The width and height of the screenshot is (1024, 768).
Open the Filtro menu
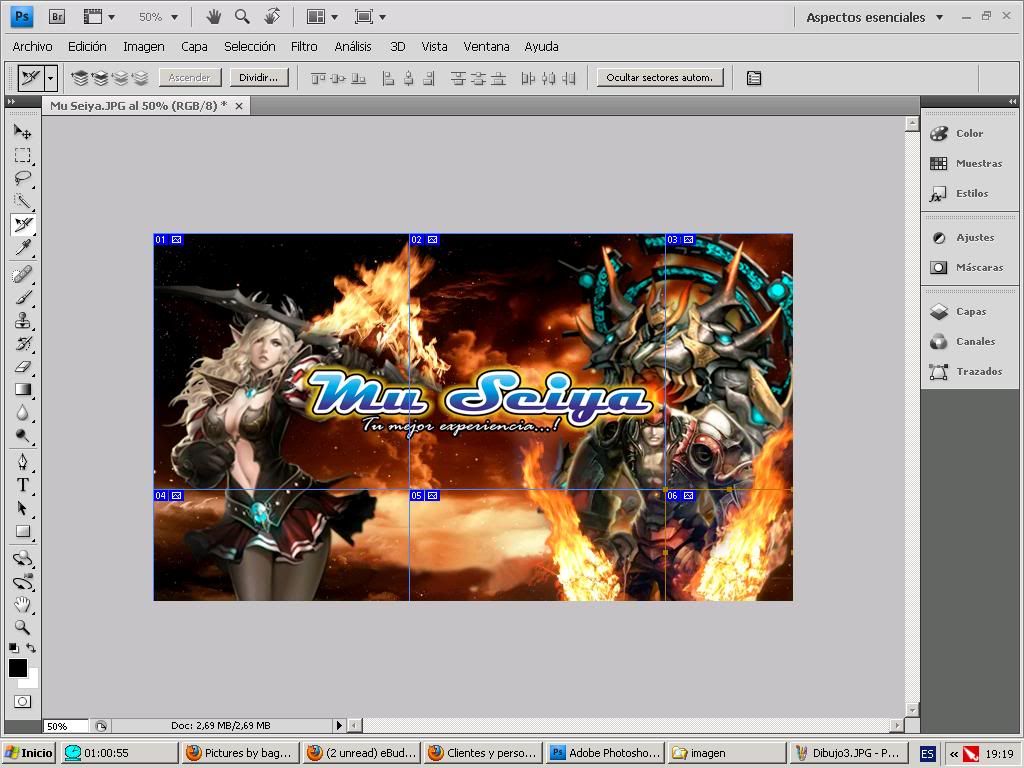click(304, 46)
